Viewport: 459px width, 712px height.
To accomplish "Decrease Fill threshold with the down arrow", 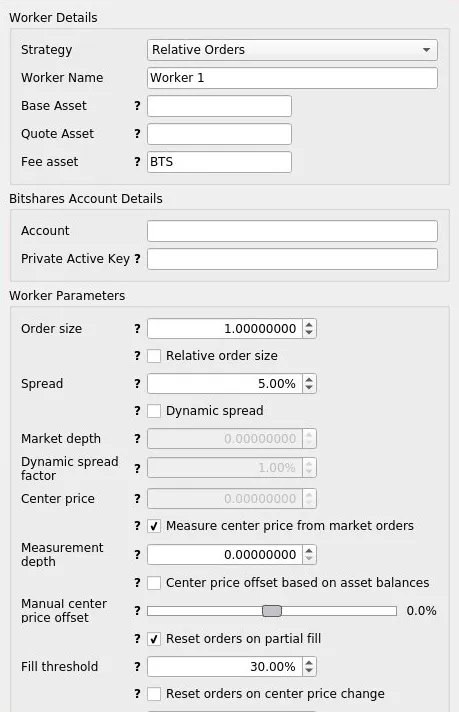I will click(309, 671).
